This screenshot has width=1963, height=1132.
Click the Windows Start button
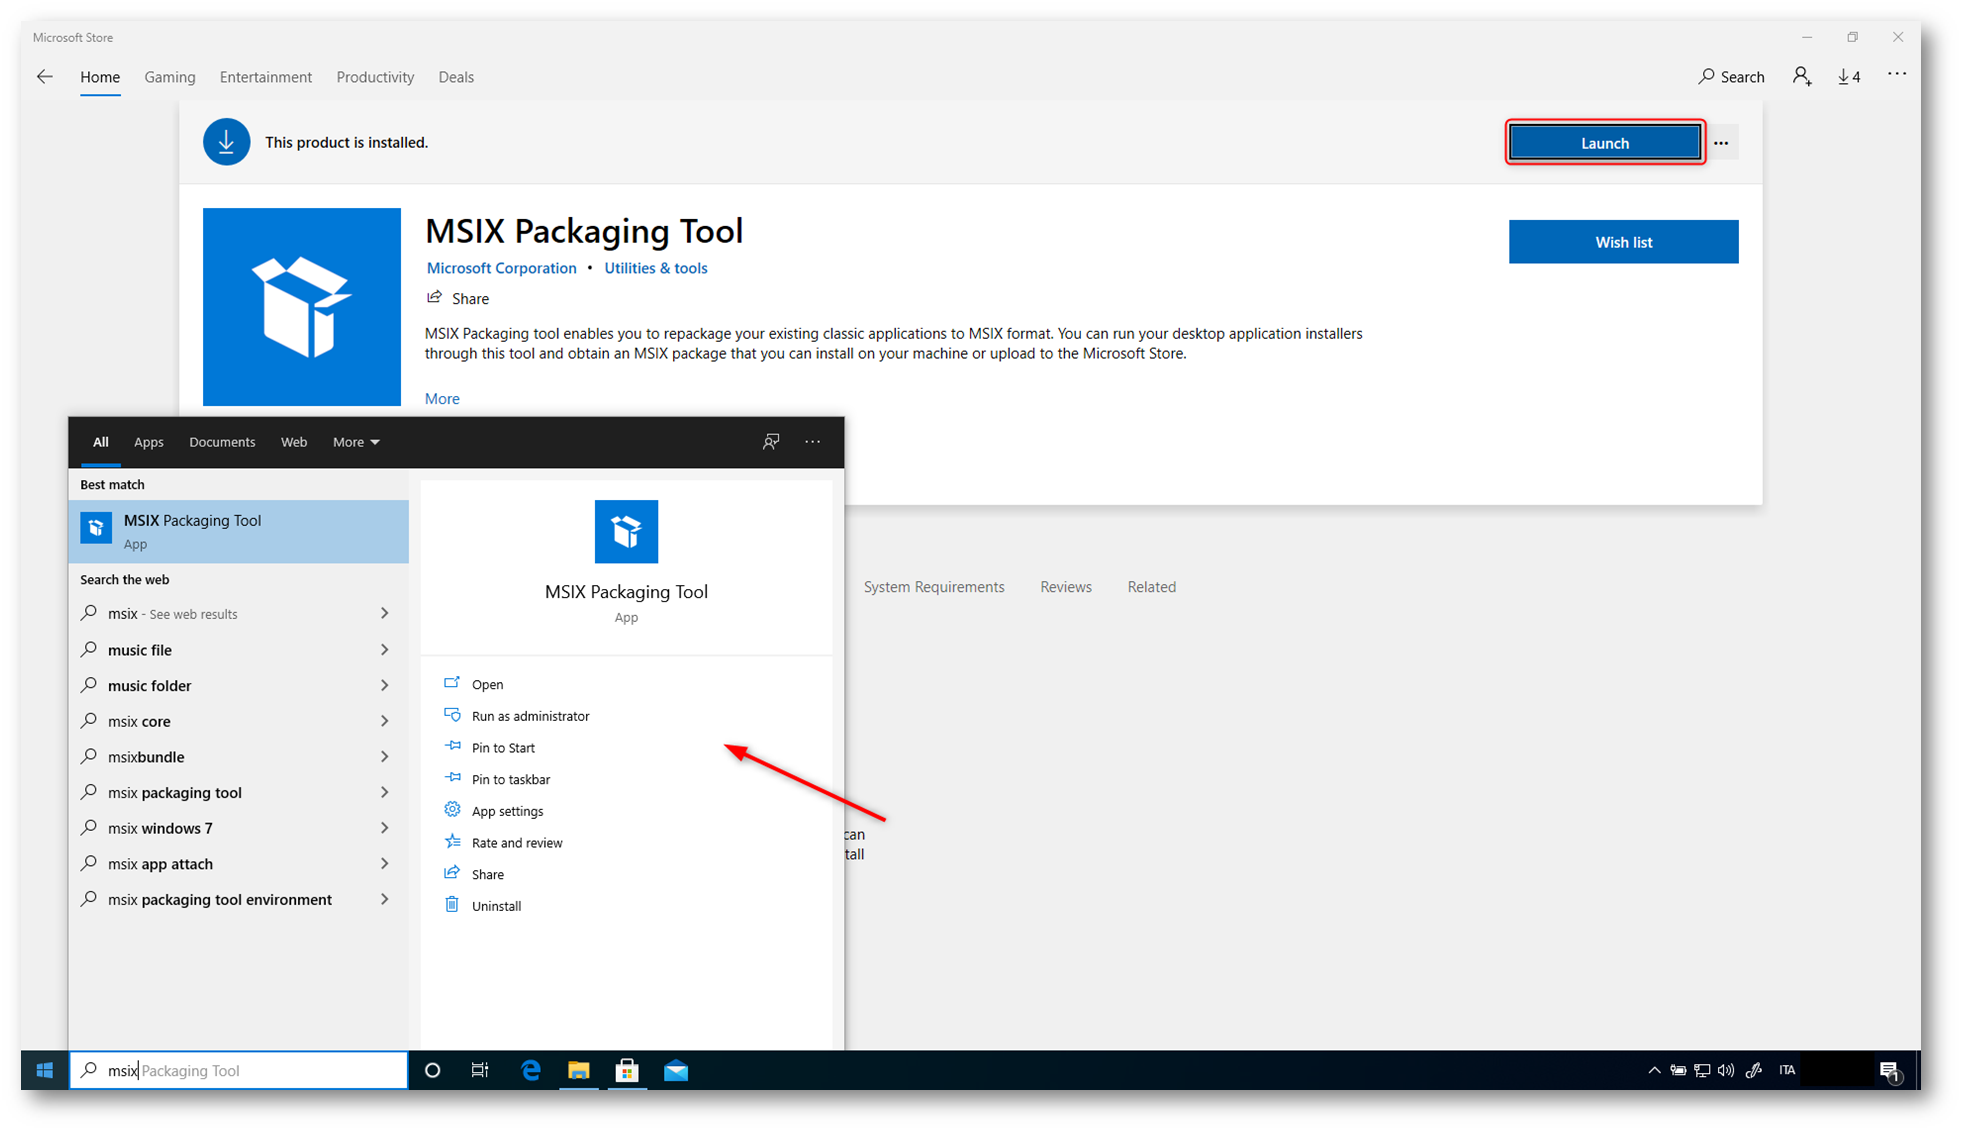44,1070
